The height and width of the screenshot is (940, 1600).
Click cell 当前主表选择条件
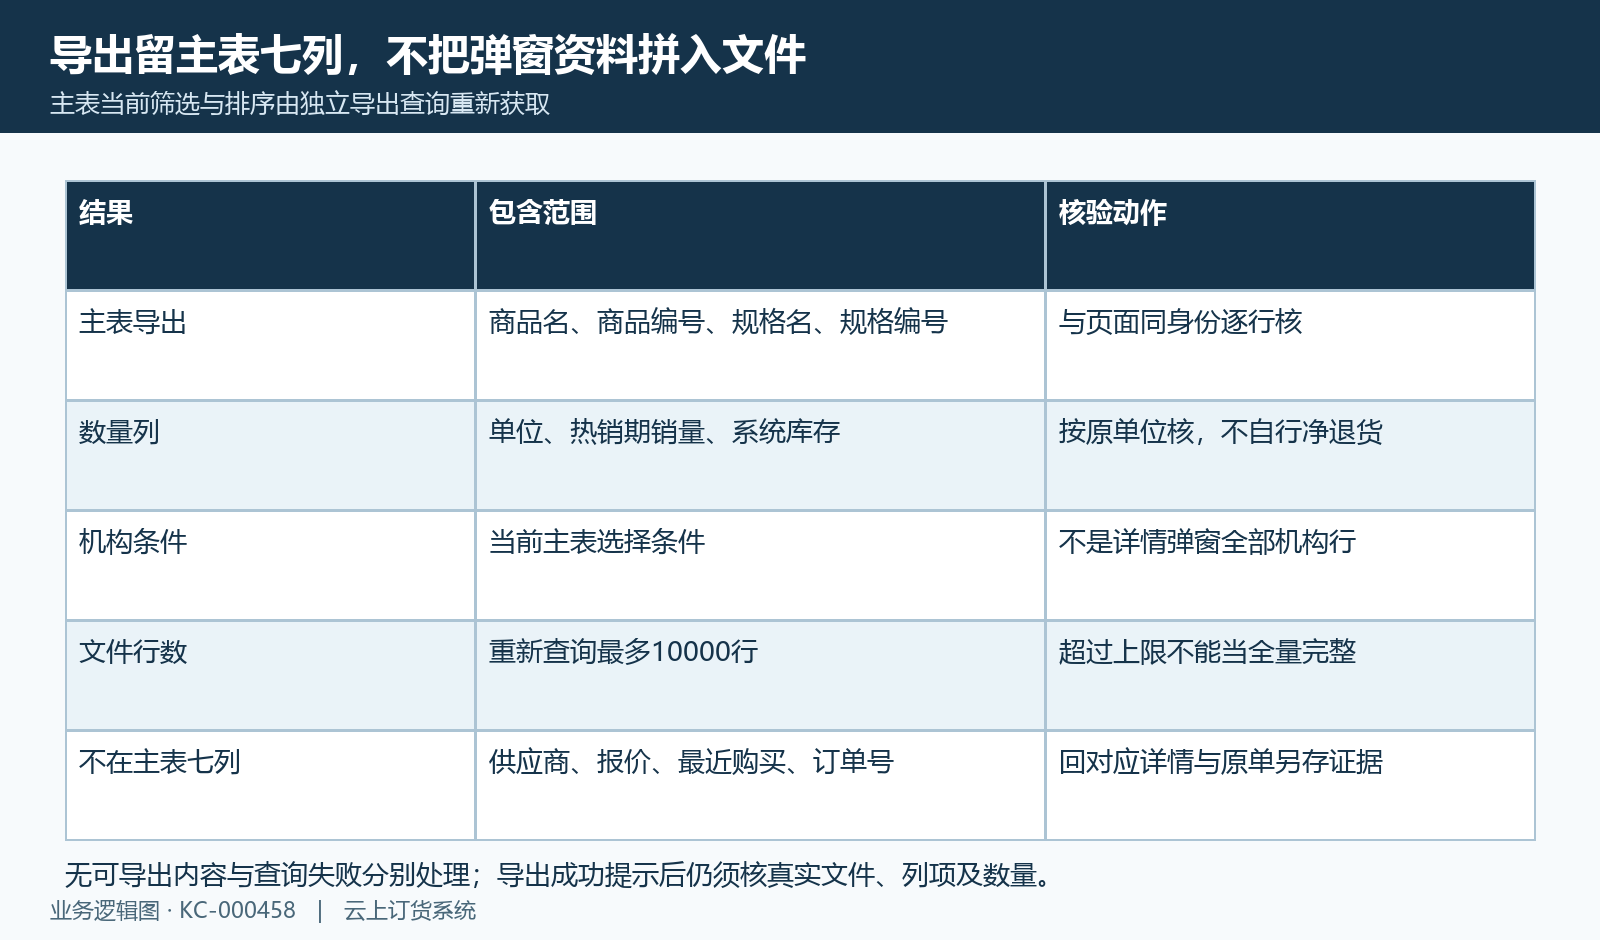(x=760, y=566)
